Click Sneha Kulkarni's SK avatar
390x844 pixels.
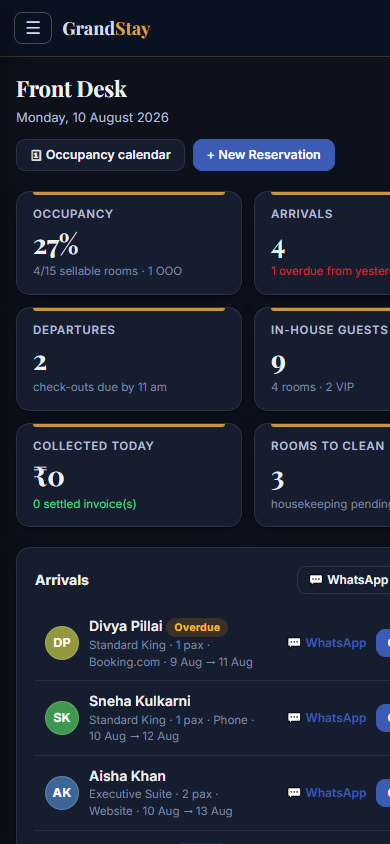point(62,718)
